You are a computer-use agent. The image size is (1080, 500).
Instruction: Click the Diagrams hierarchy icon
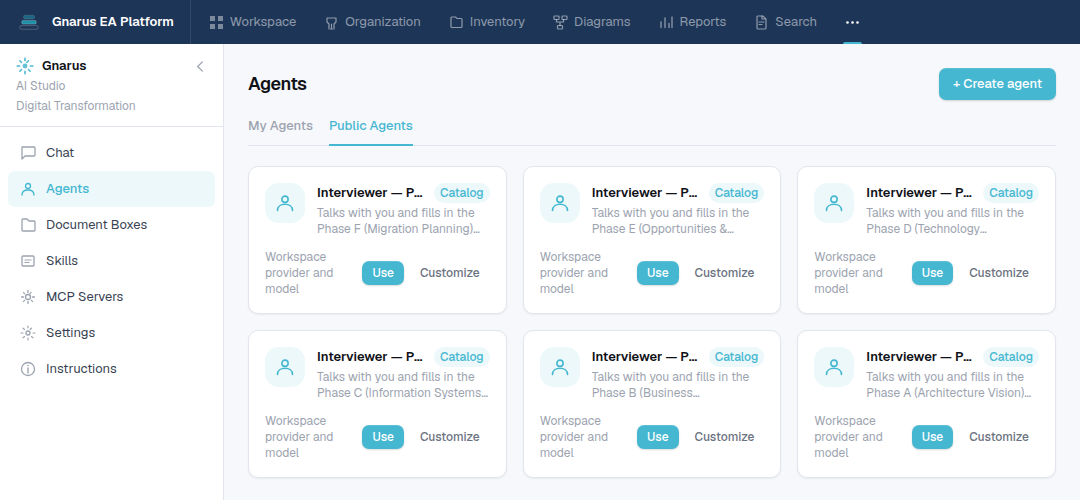coord(560,22)
